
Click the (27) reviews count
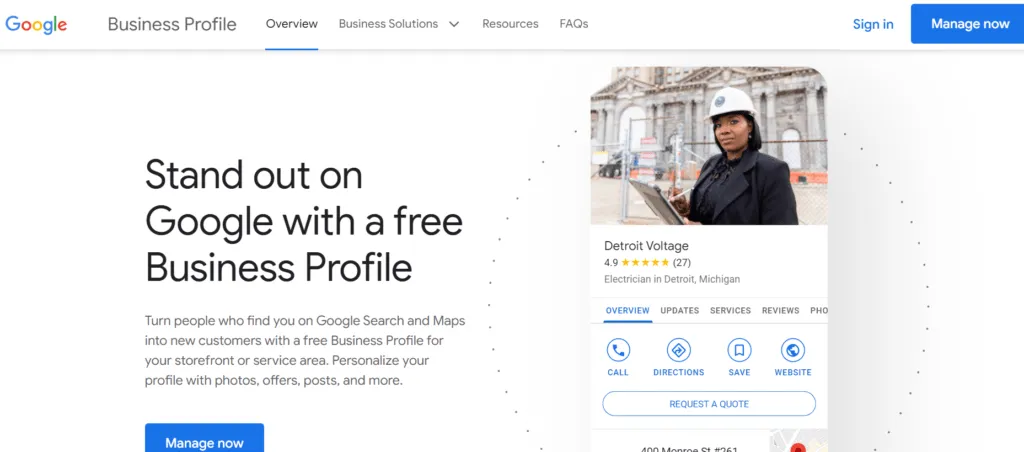point(682,263)
